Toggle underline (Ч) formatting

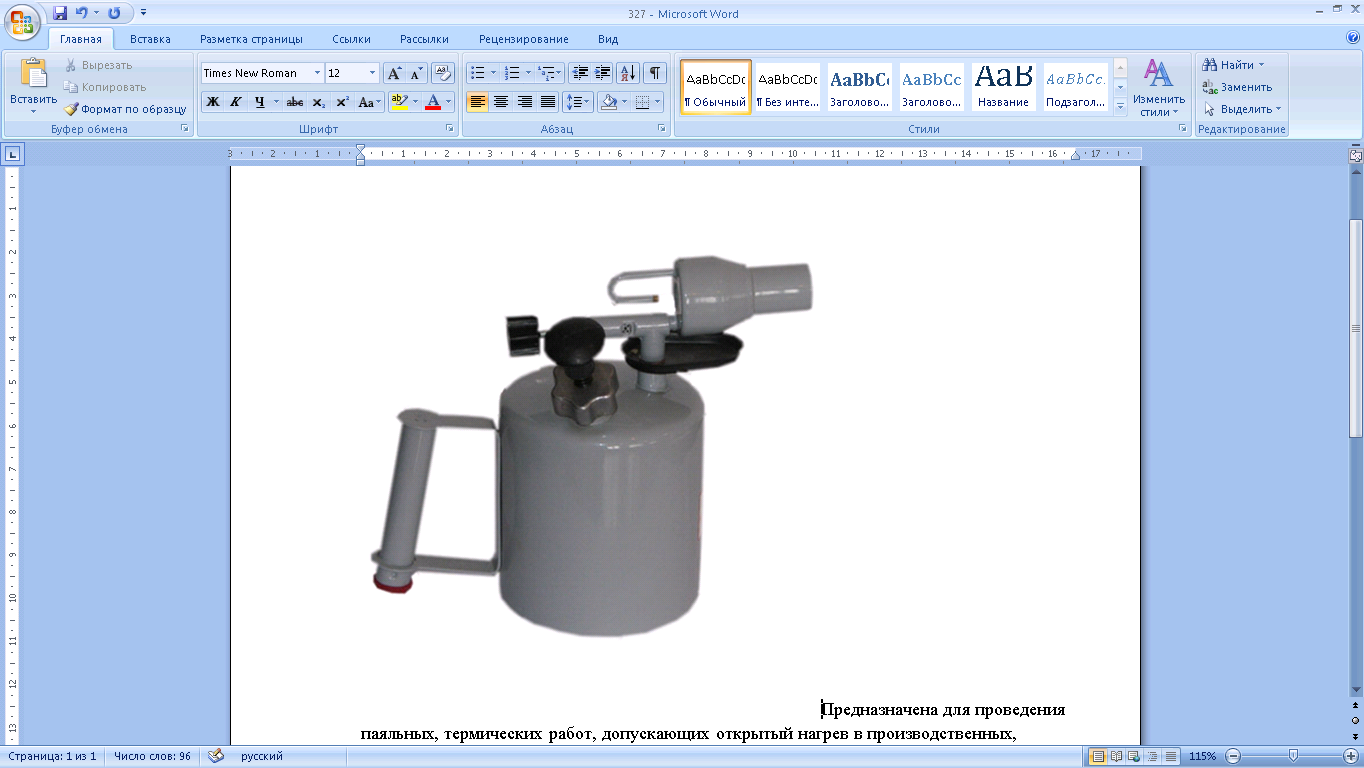pos(259,102)
